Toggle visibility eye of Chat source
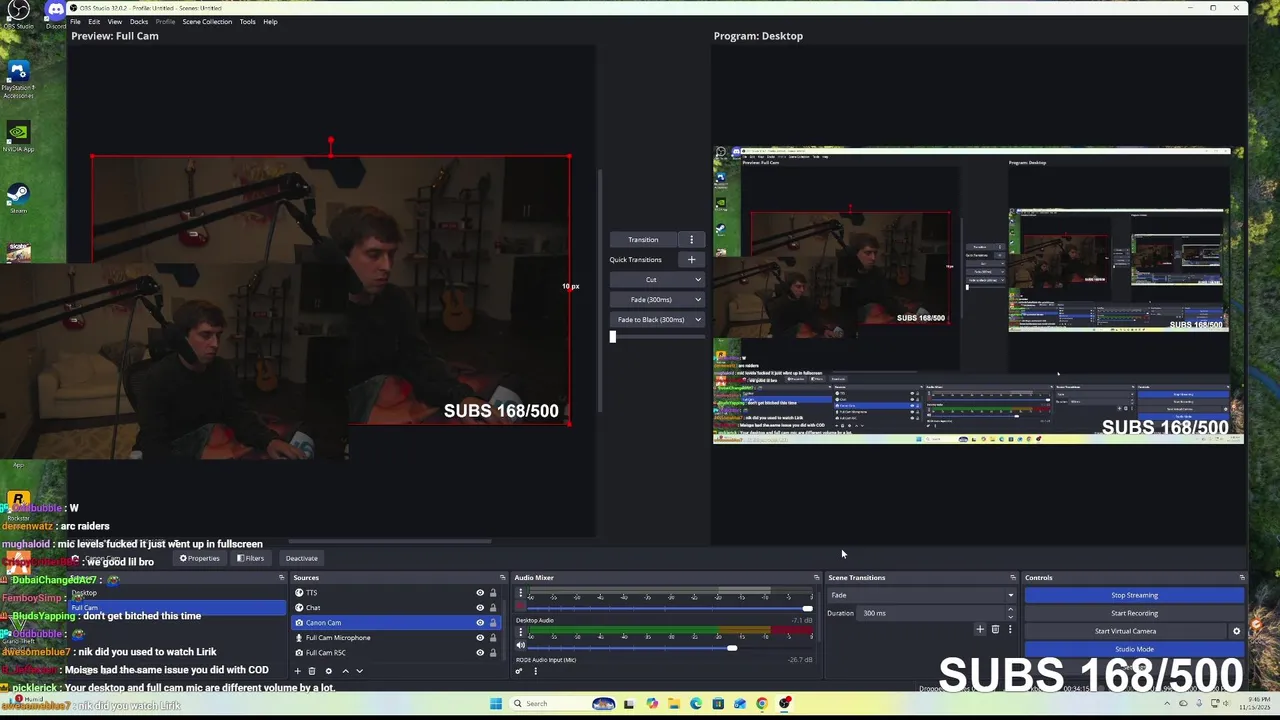Viewport: 1280px width, 720px height. point(480,608)
